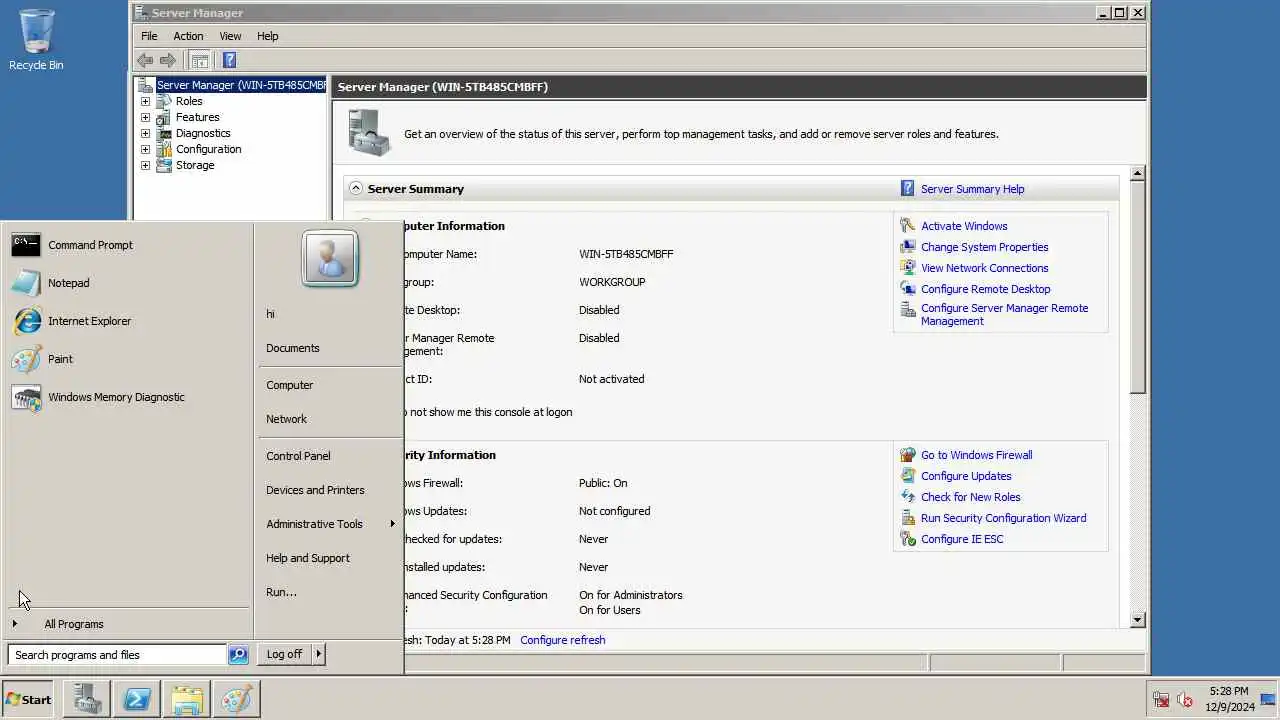Click the search magnifier button in Start menu

(238, 655)
